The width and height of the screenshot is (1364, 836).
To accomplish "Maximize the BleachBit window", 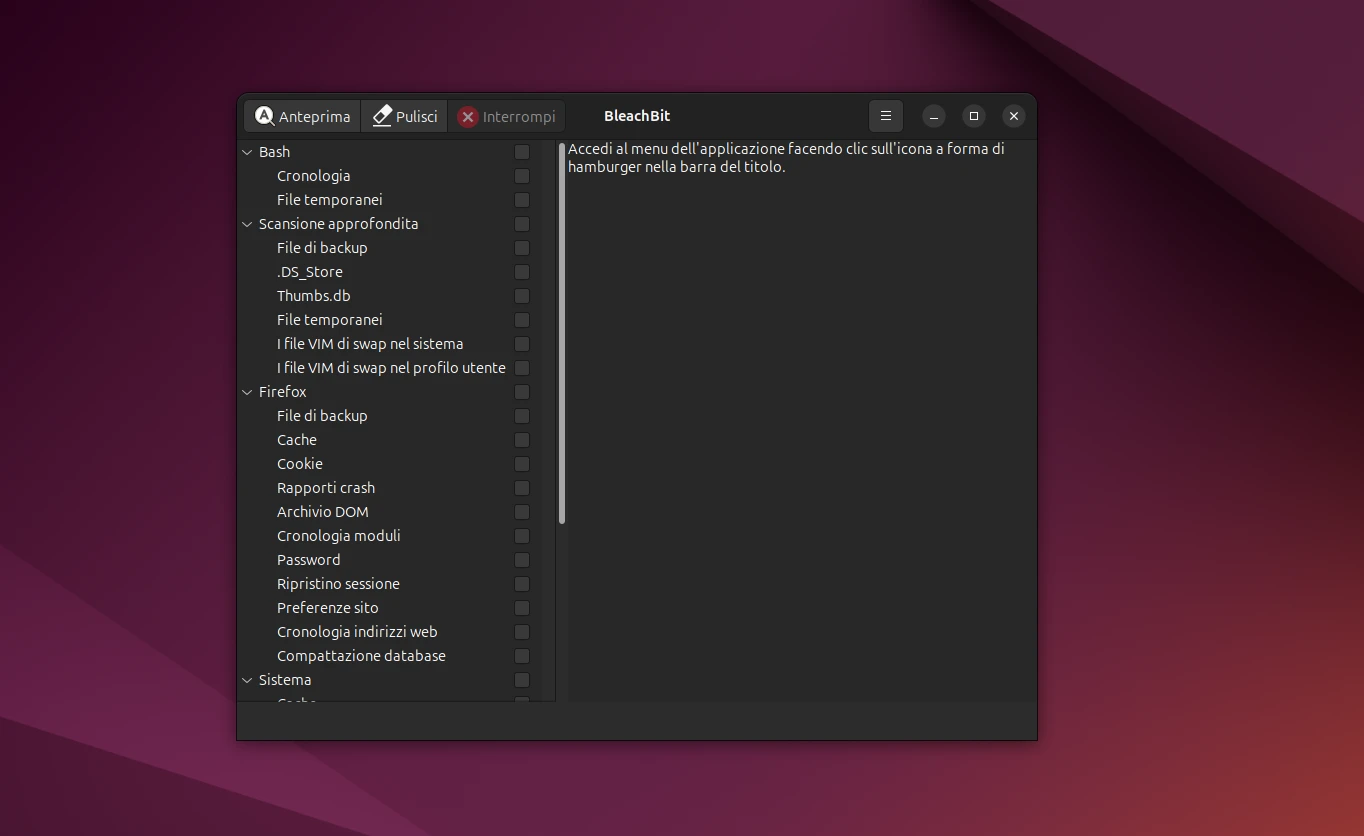I will [x=973, y=116].
